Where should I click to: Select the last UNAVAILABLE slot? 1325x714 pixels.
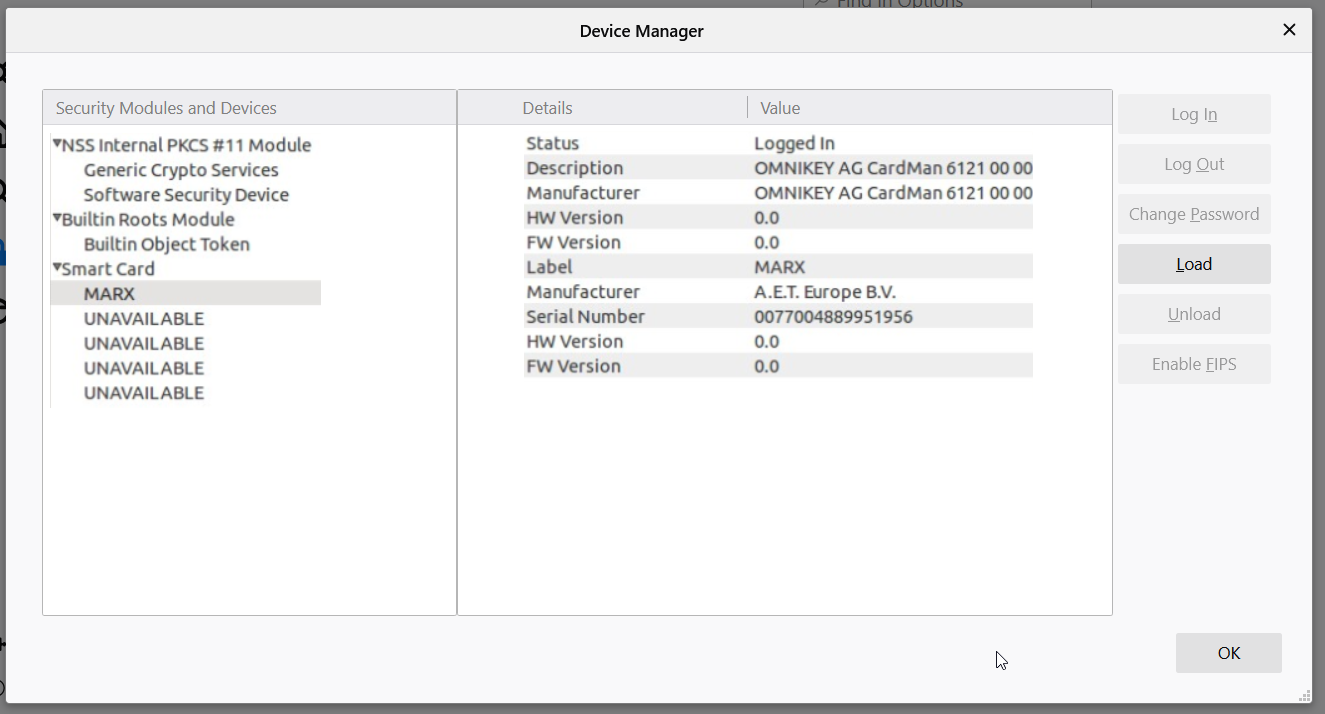point(144,393)
